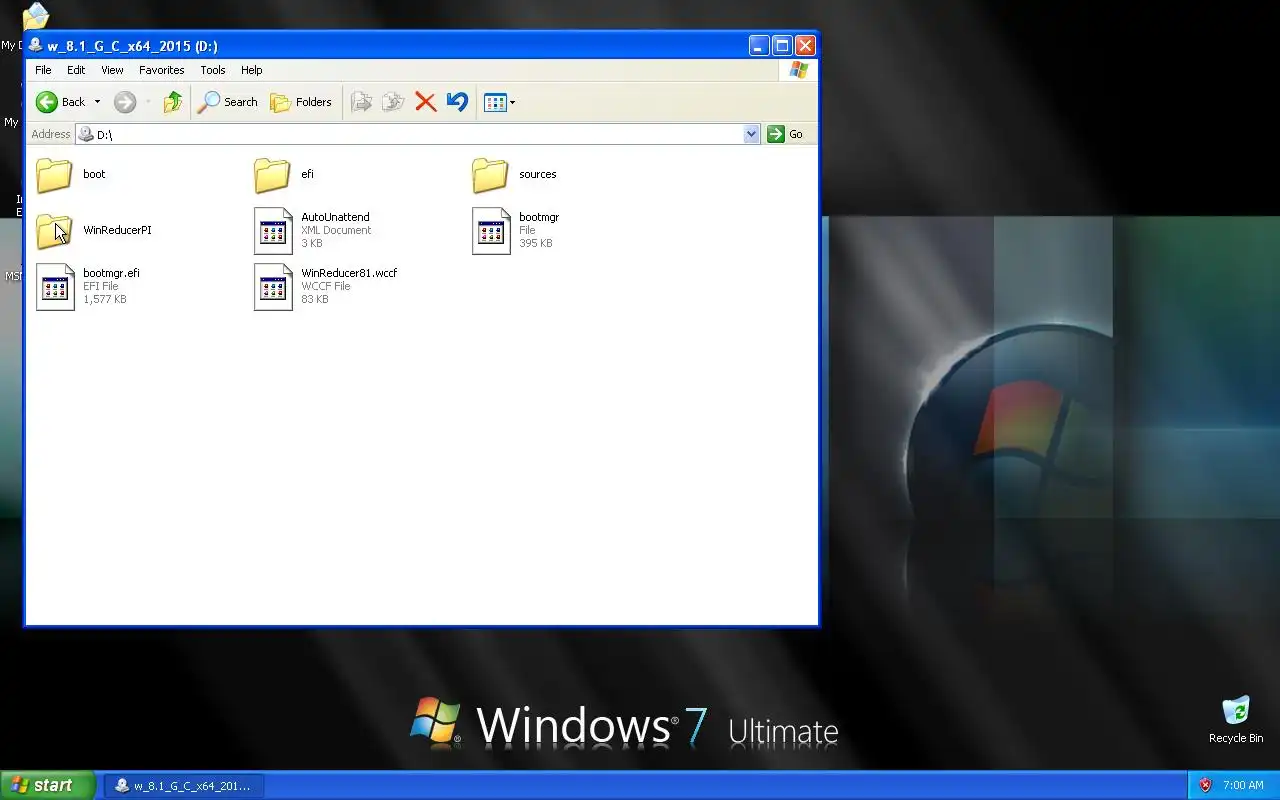The image size is (1280, 800).
Task: Click the Back button
Action: pyautogui.click(x=60, y=102)
